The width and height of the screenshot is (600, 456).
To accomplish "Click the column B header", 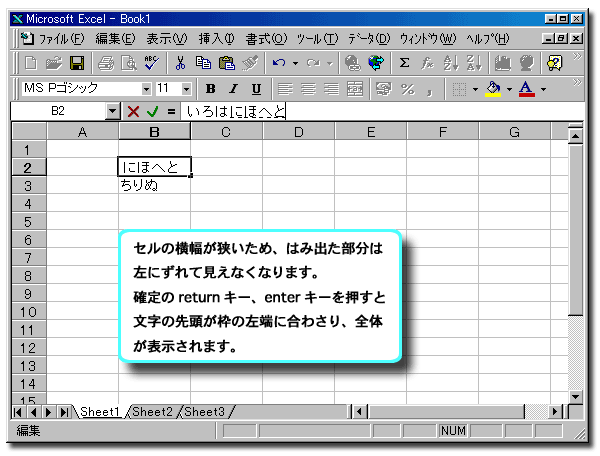I will coord(154,132).
